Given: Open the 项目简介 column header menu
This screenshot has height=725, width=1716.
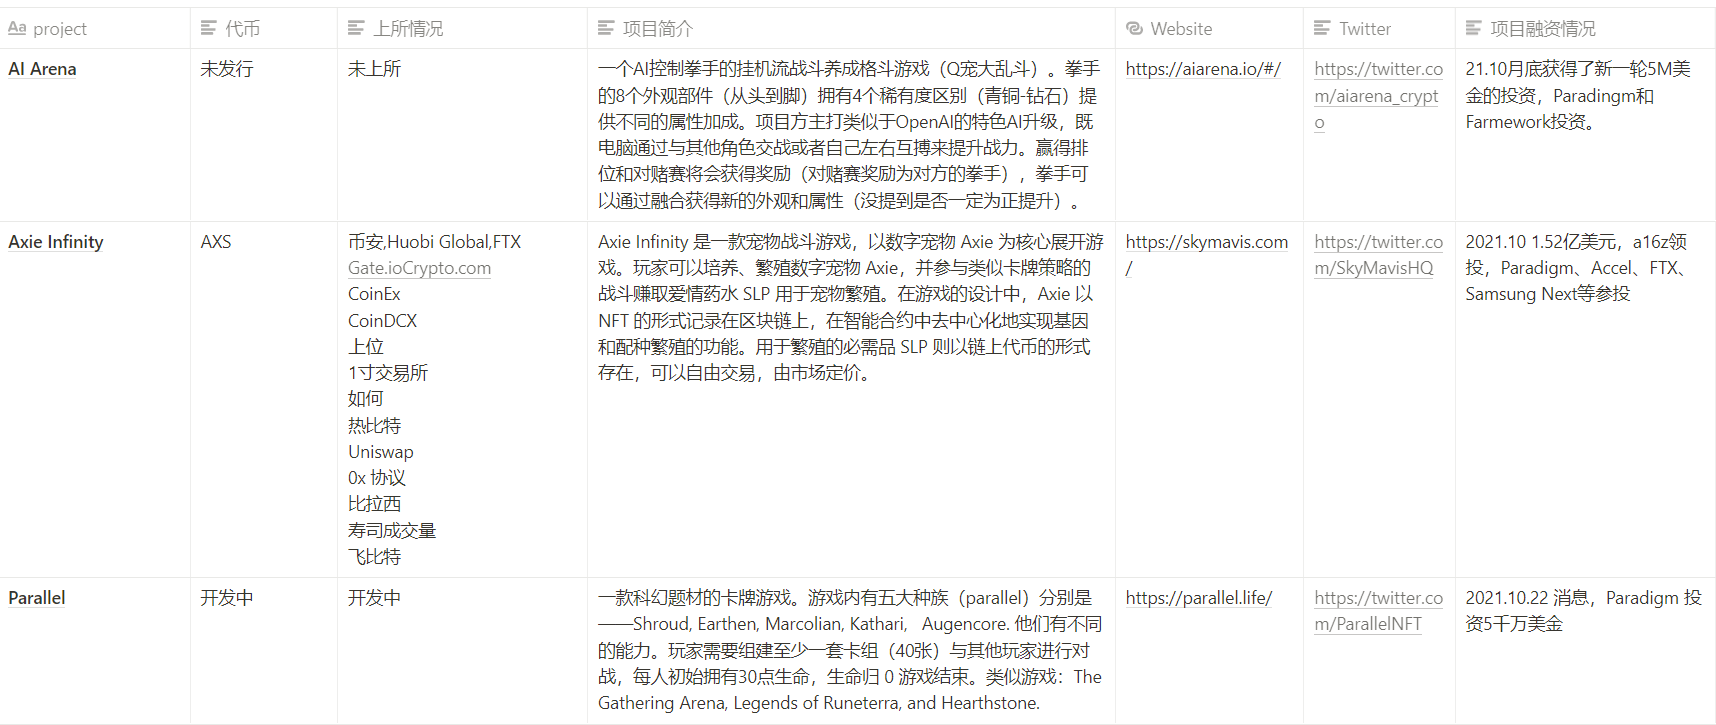Looking at the screenshot, I should [851, 29].
